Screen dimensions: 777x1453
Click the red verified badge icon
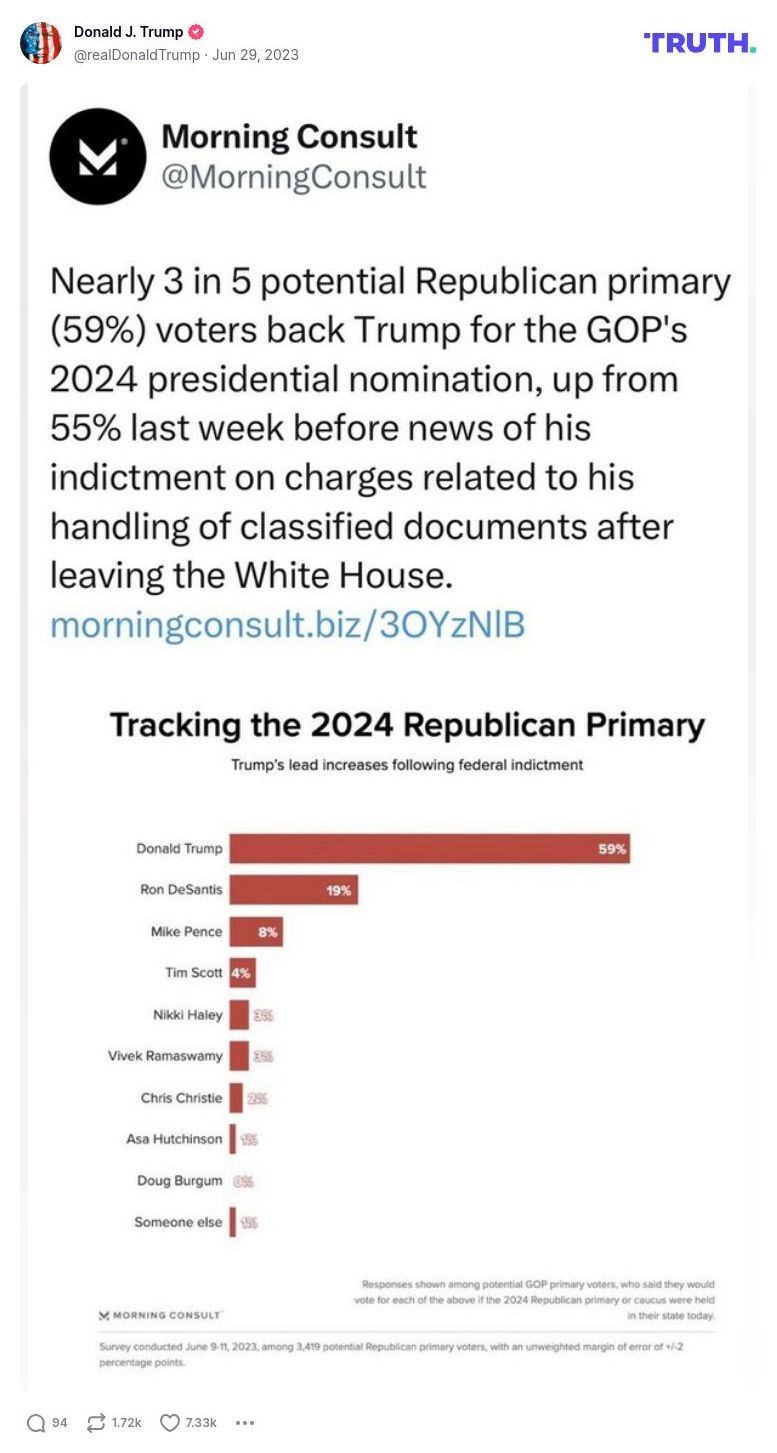(196, 32)
